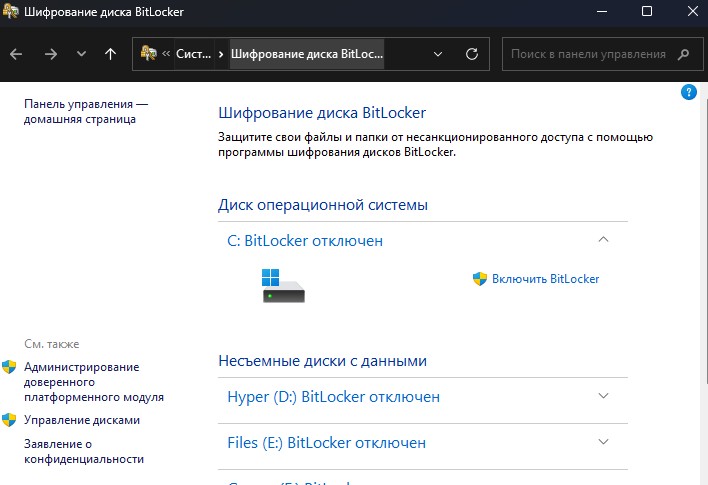This screenshot has height=485, width=708.
Task: Click the 'См. также' label
Action: pyautogui.click(x=51, y=344)
